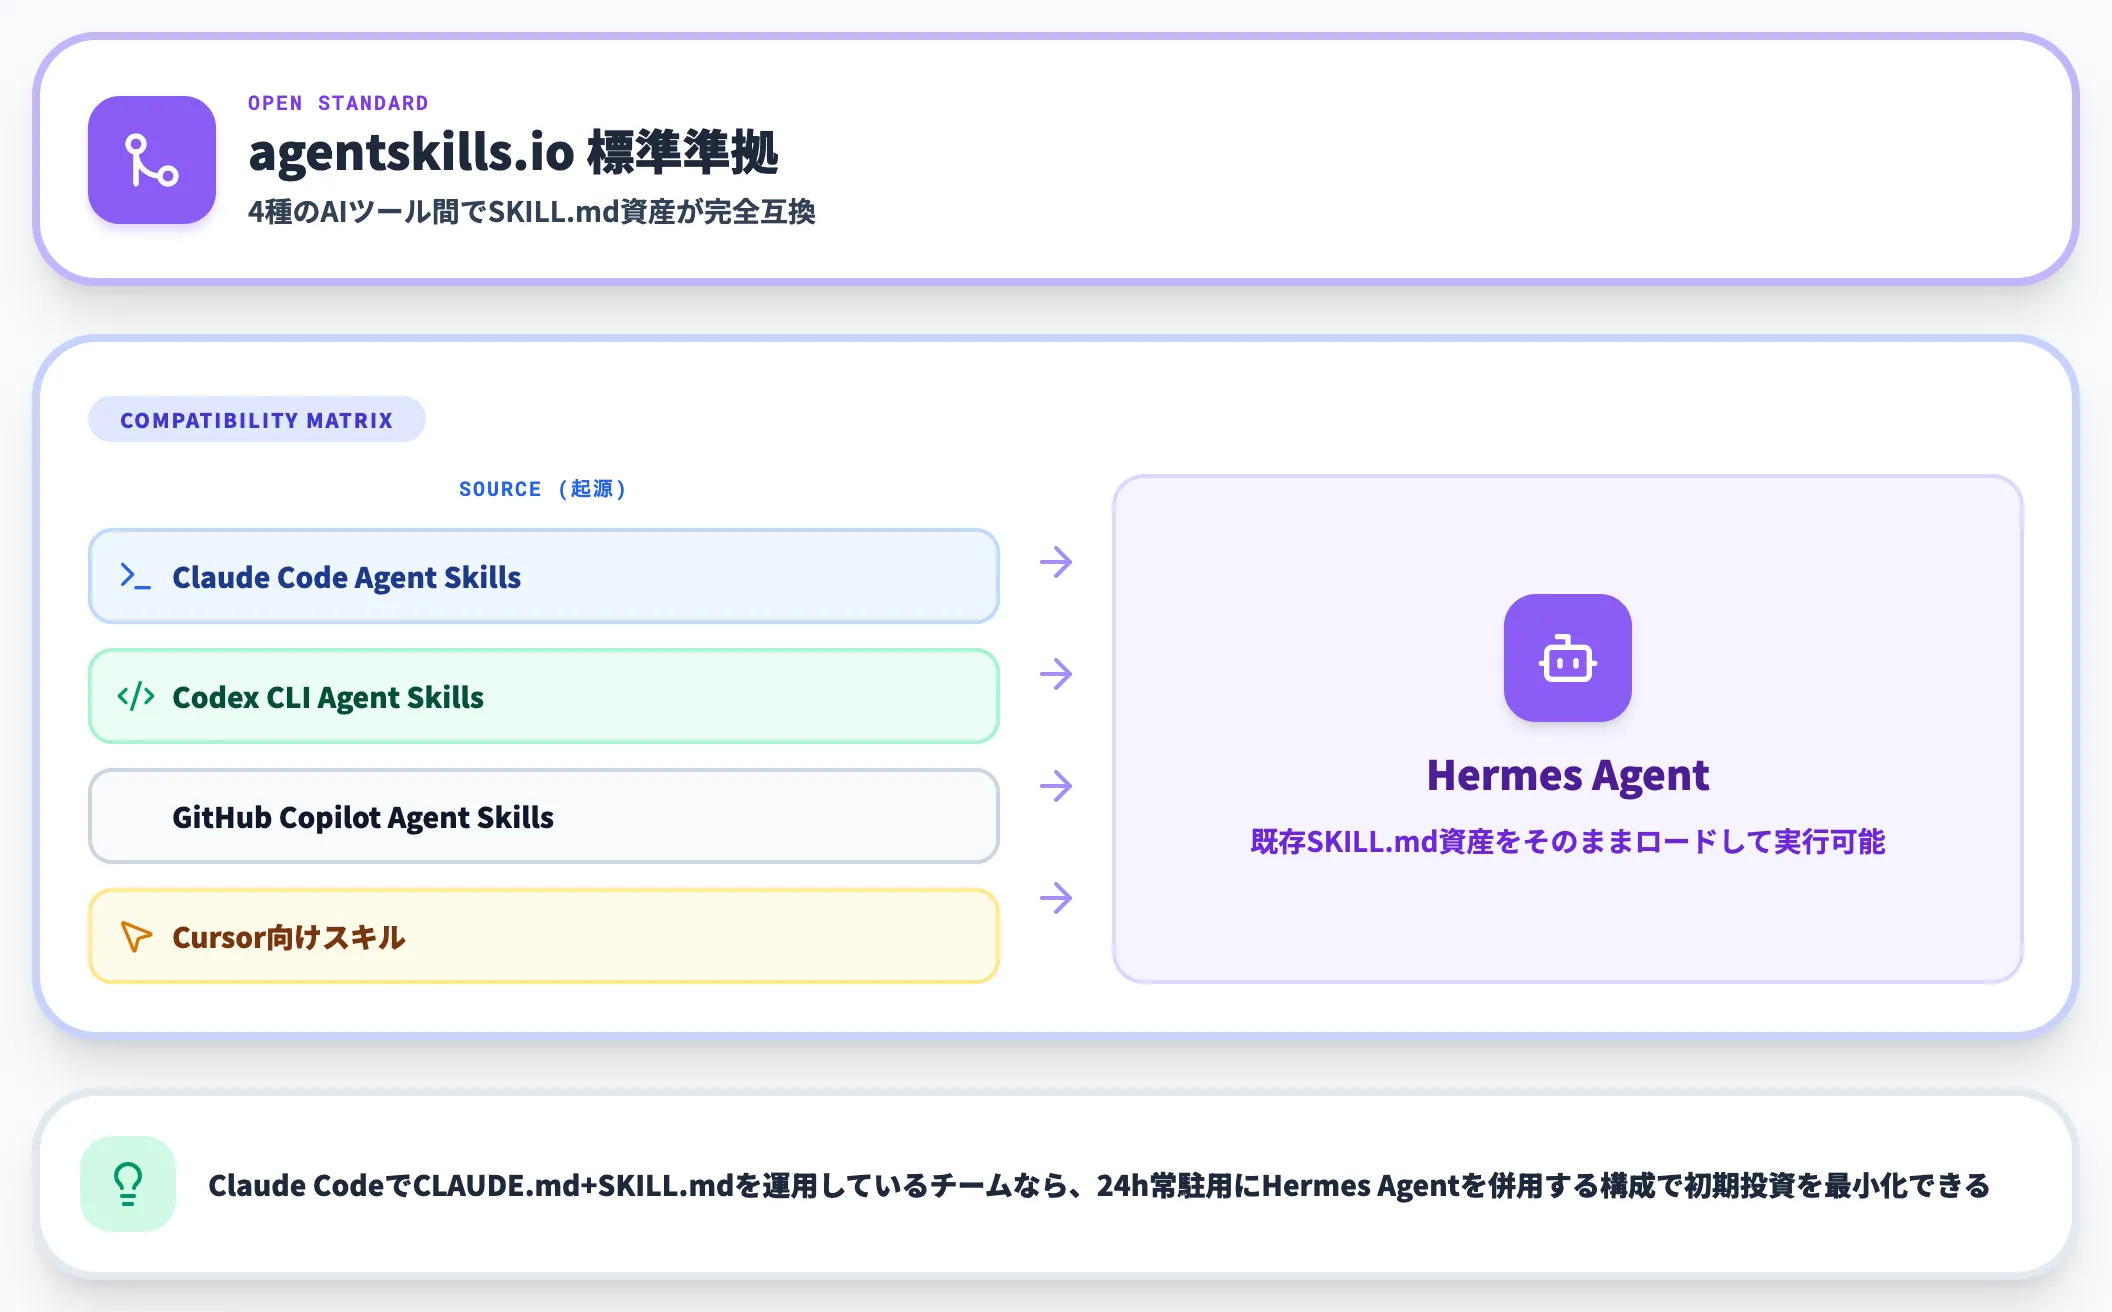Viewport: 2112px width, 1312px height.
Task: Click the COMPATIBILITY MATRIX badge
Action: (257, 419)
